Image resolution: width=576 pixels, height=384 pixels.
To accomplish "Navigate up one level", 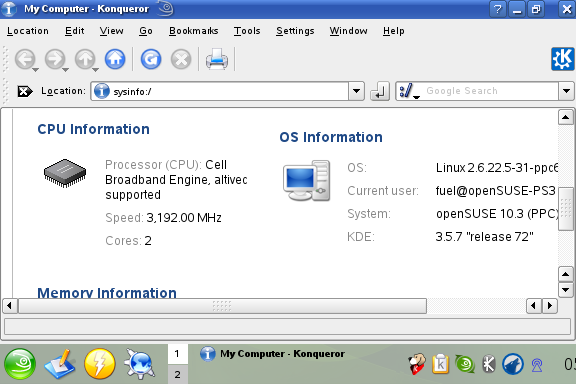I will tap(84, 59).
